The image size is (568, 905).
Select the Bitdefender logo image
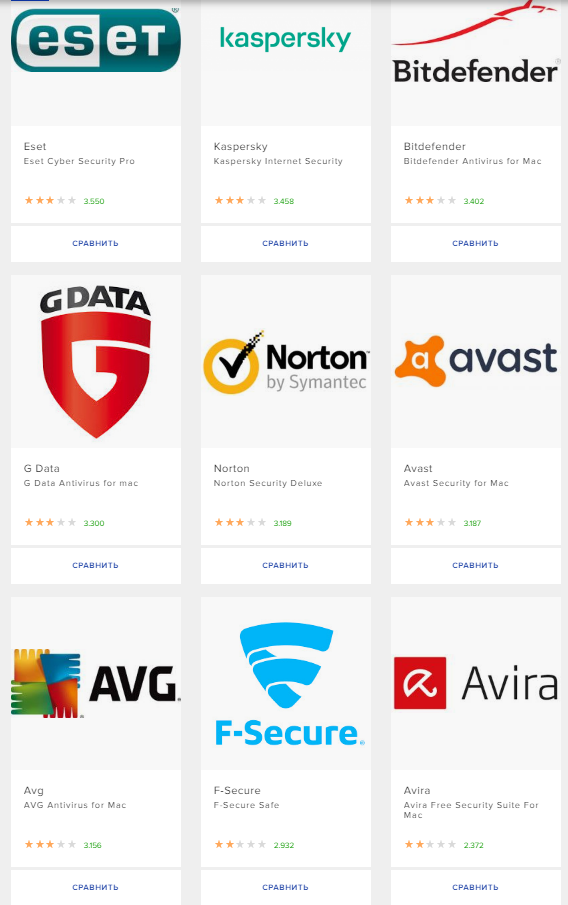coord(476,43)
